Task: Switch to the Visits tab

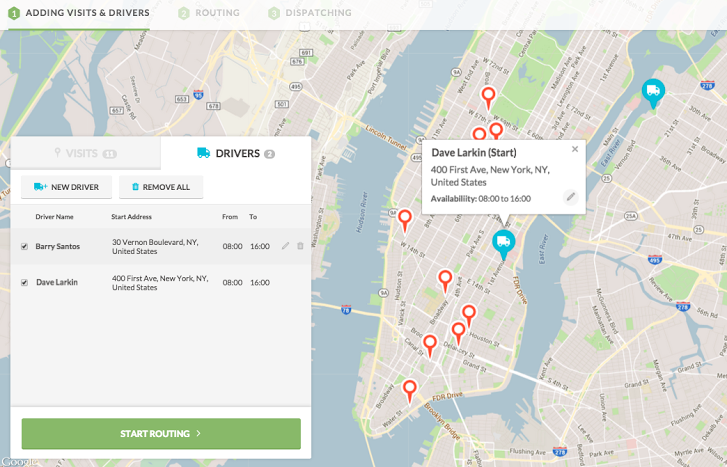Action: 85,153
